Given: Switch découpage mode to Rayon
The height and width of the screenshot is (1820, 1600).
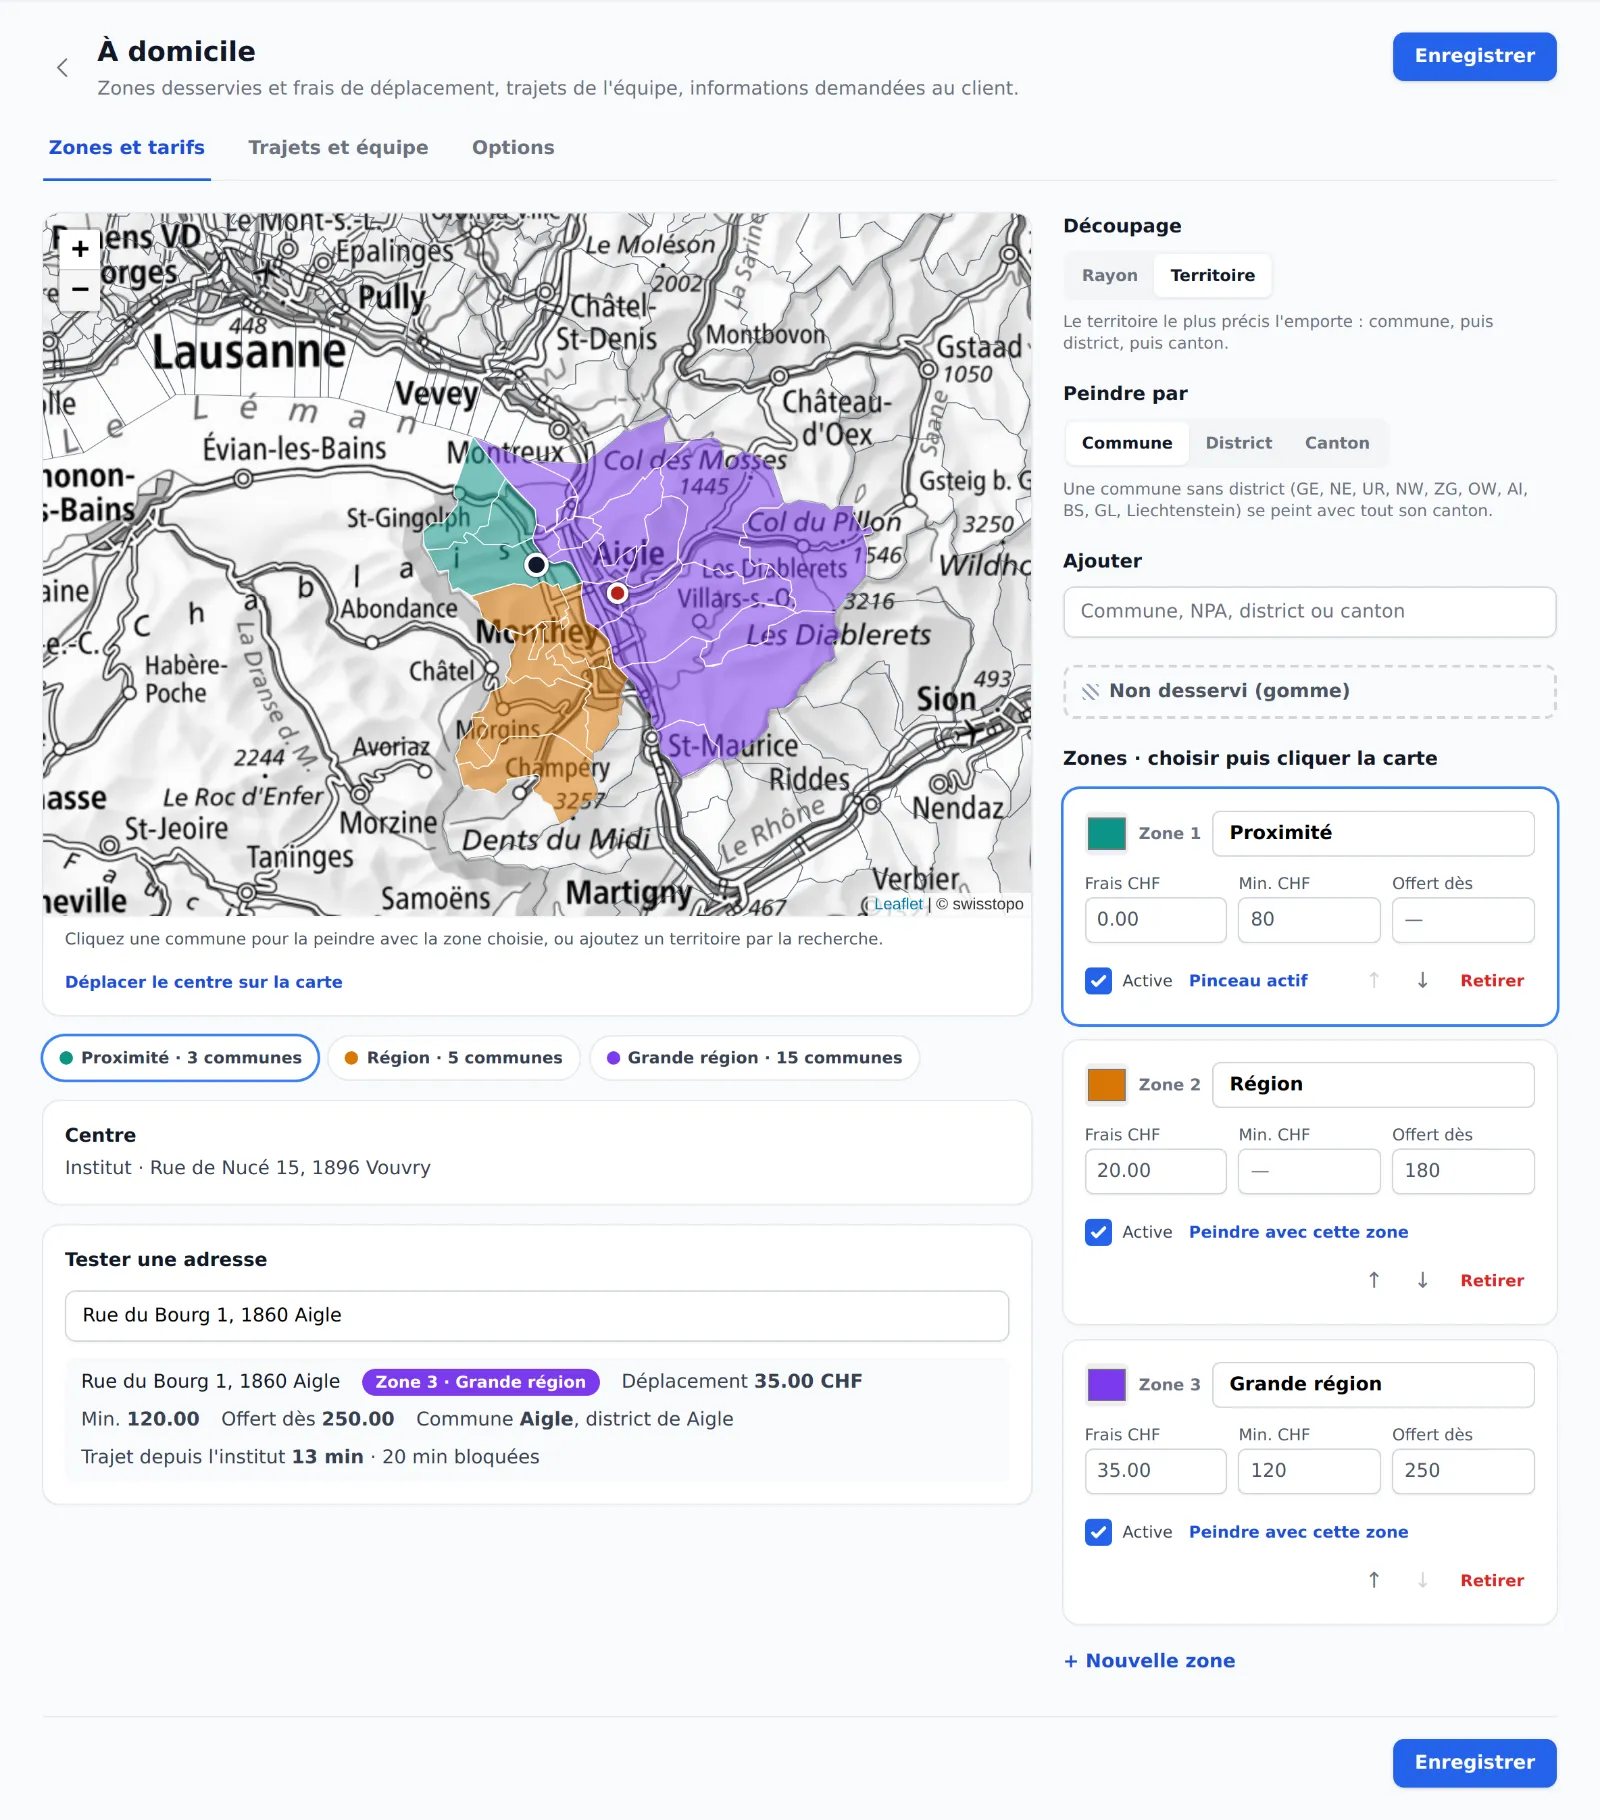Looking at the screenshot, I should point(1109,276).
